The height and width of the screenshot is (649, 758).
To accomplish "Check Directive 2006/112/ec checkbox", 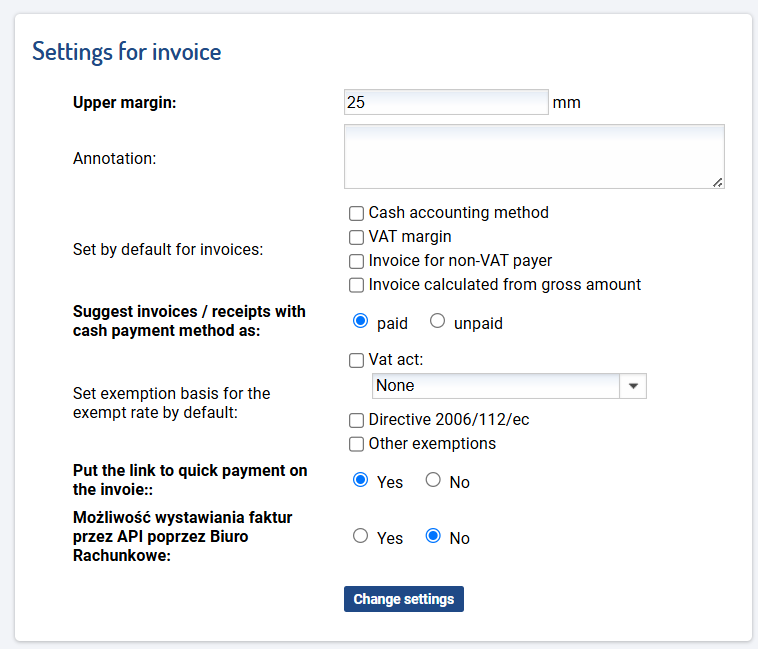I will 356,420.
